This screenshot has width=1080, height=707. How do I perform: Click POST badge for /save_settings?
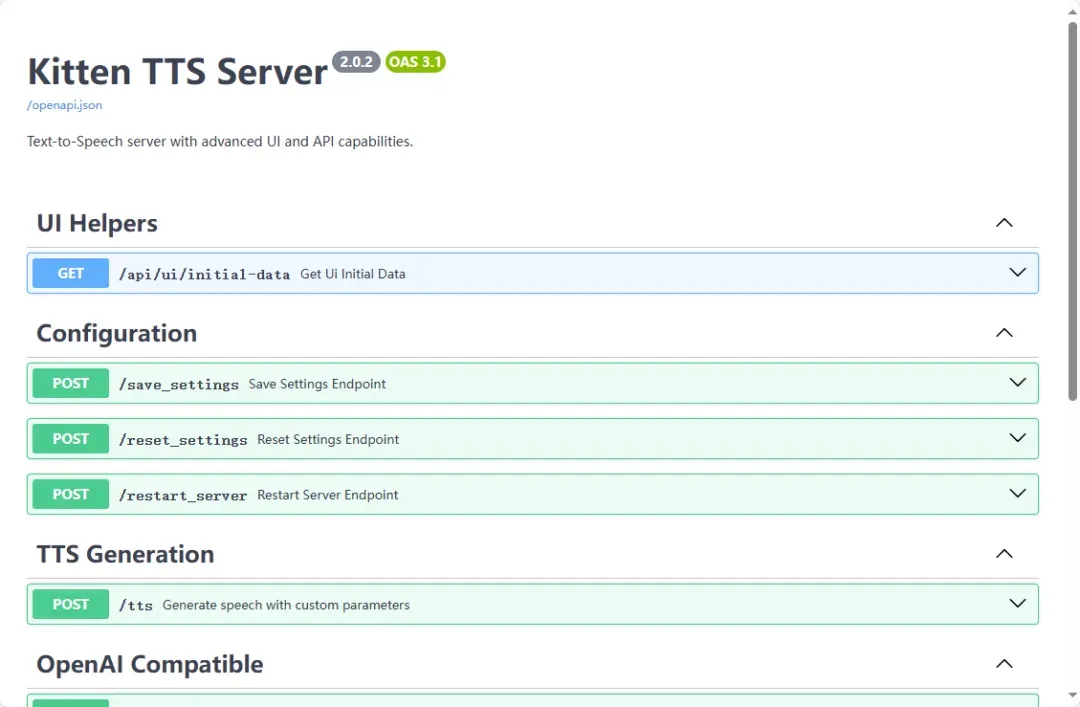(70, 383)
